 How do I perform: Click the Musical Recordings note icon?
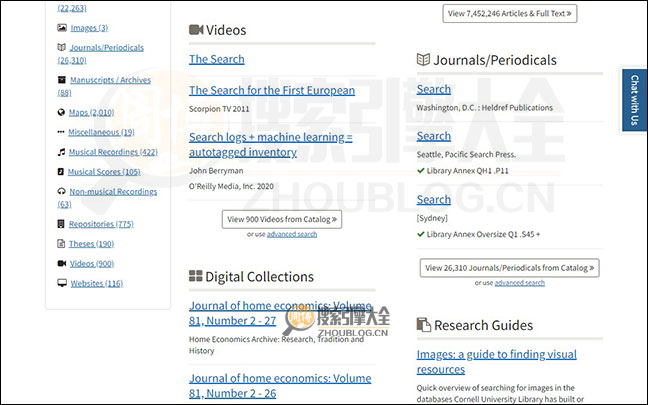click(x=62, y=152)
